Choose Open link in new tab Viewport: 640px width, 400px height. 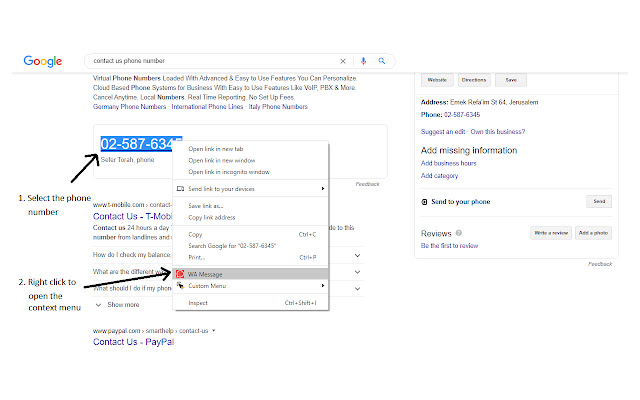216,149
